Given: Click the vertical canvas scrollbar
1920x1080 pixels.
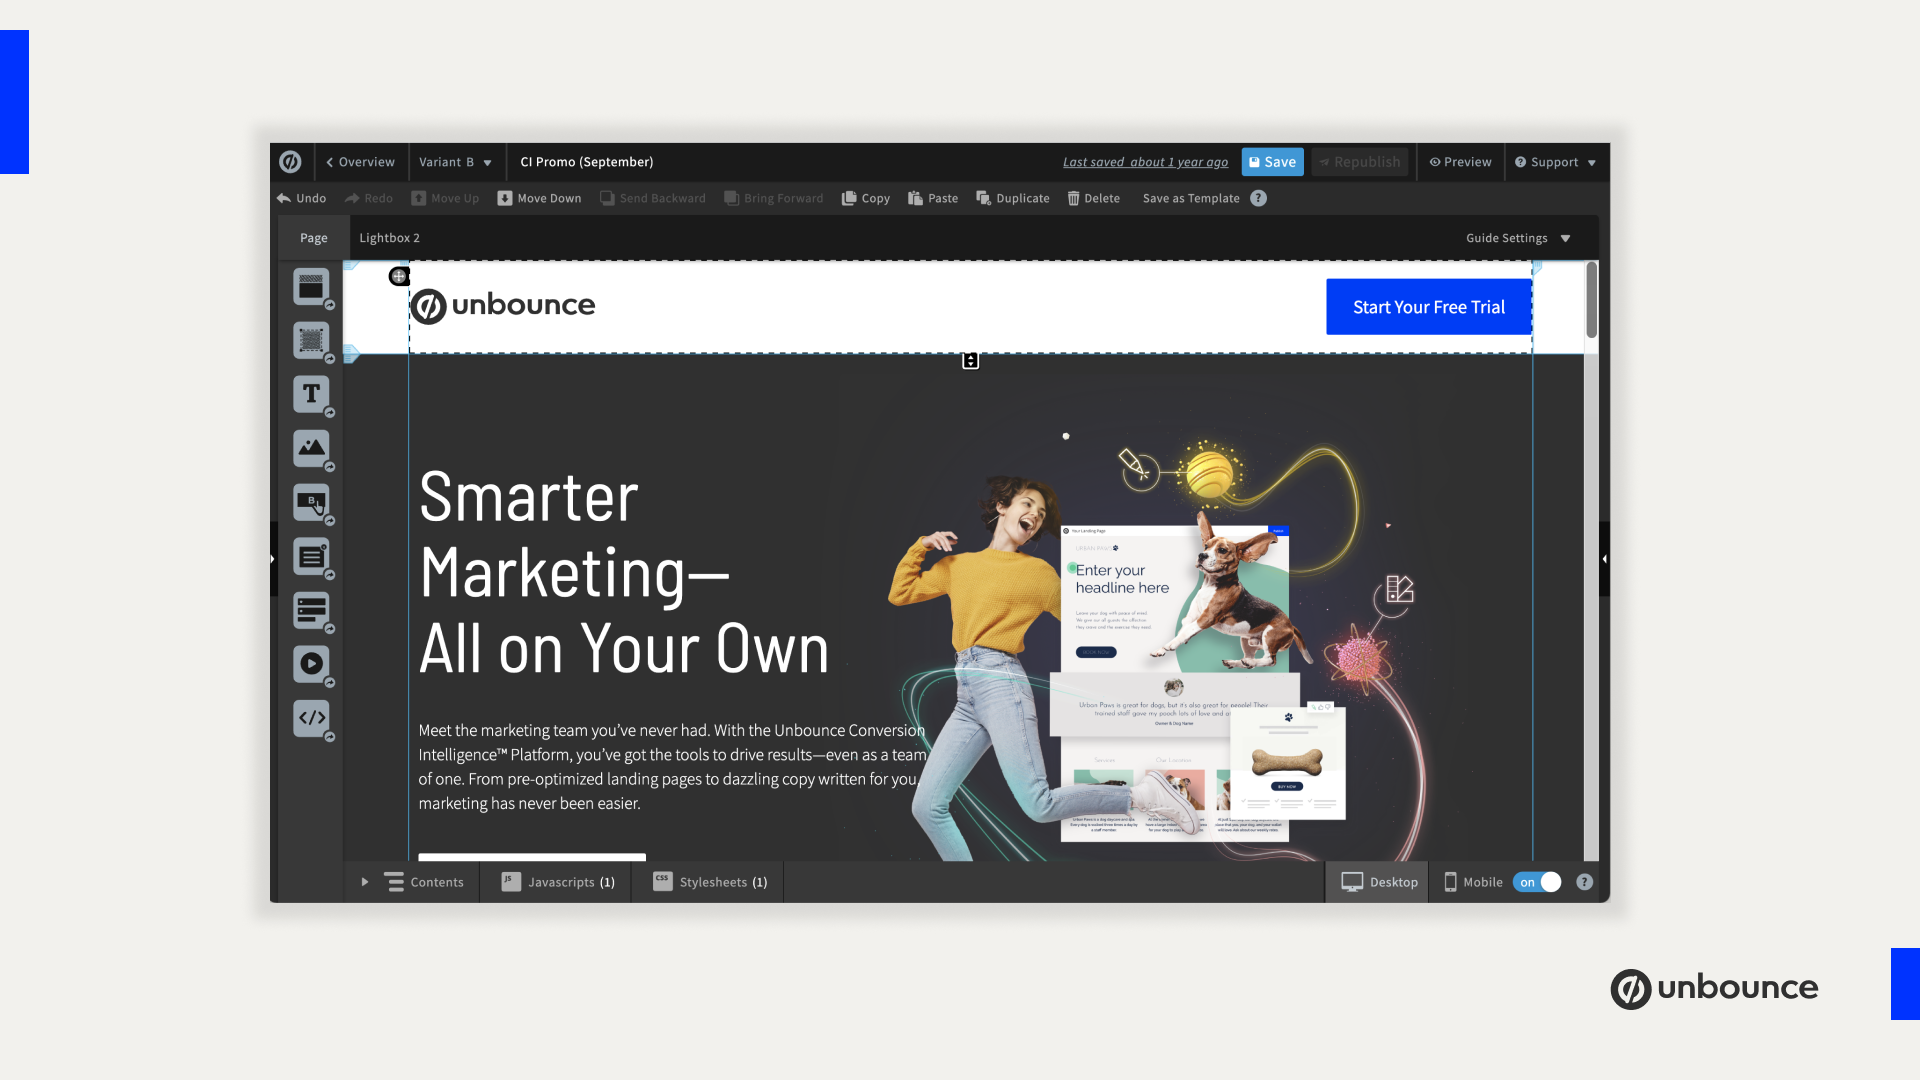Looking at the screenshot, I should (x=1591, y=300).
